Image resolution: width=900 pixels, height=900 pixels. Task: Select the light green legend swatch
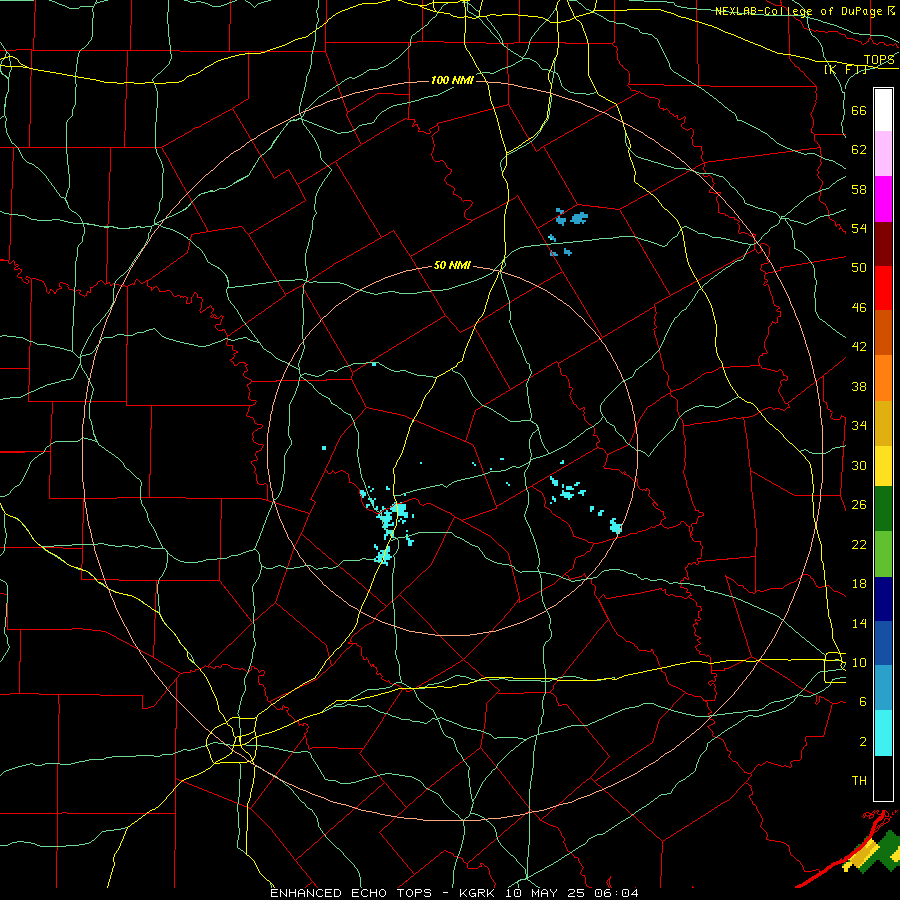[x=883, y=554]
